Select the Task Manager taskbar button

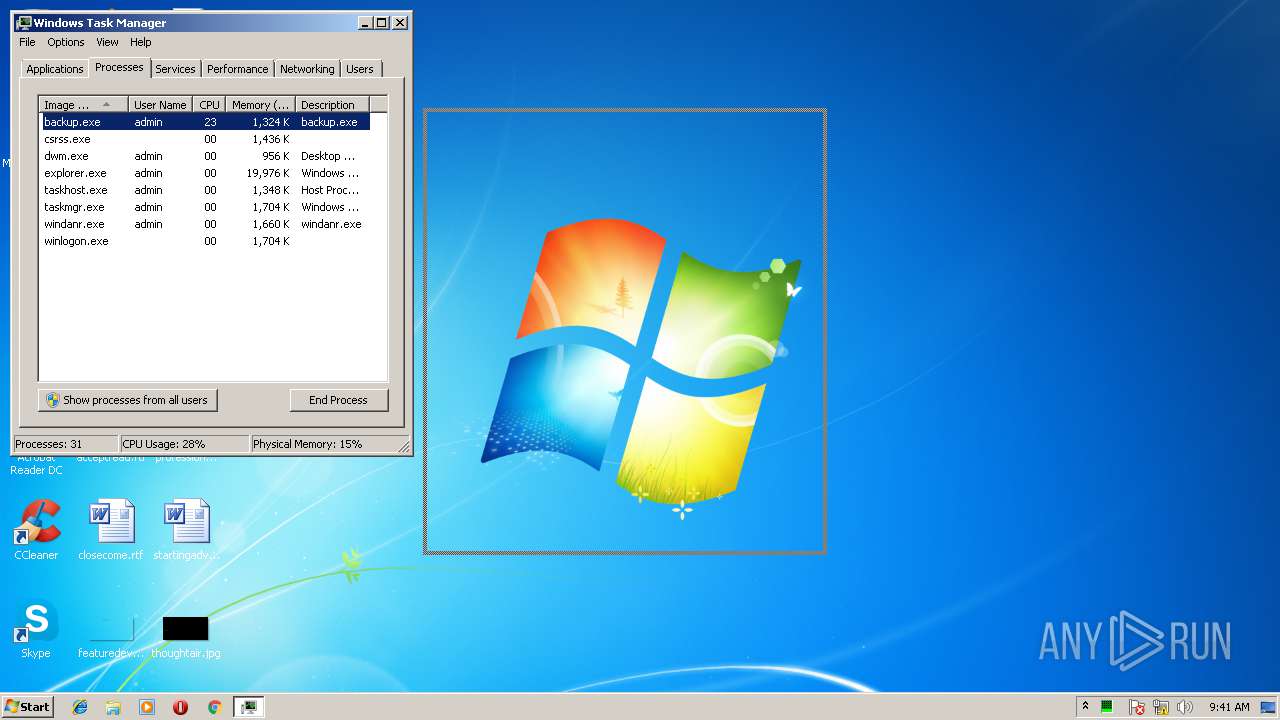(x=248, y=707)
